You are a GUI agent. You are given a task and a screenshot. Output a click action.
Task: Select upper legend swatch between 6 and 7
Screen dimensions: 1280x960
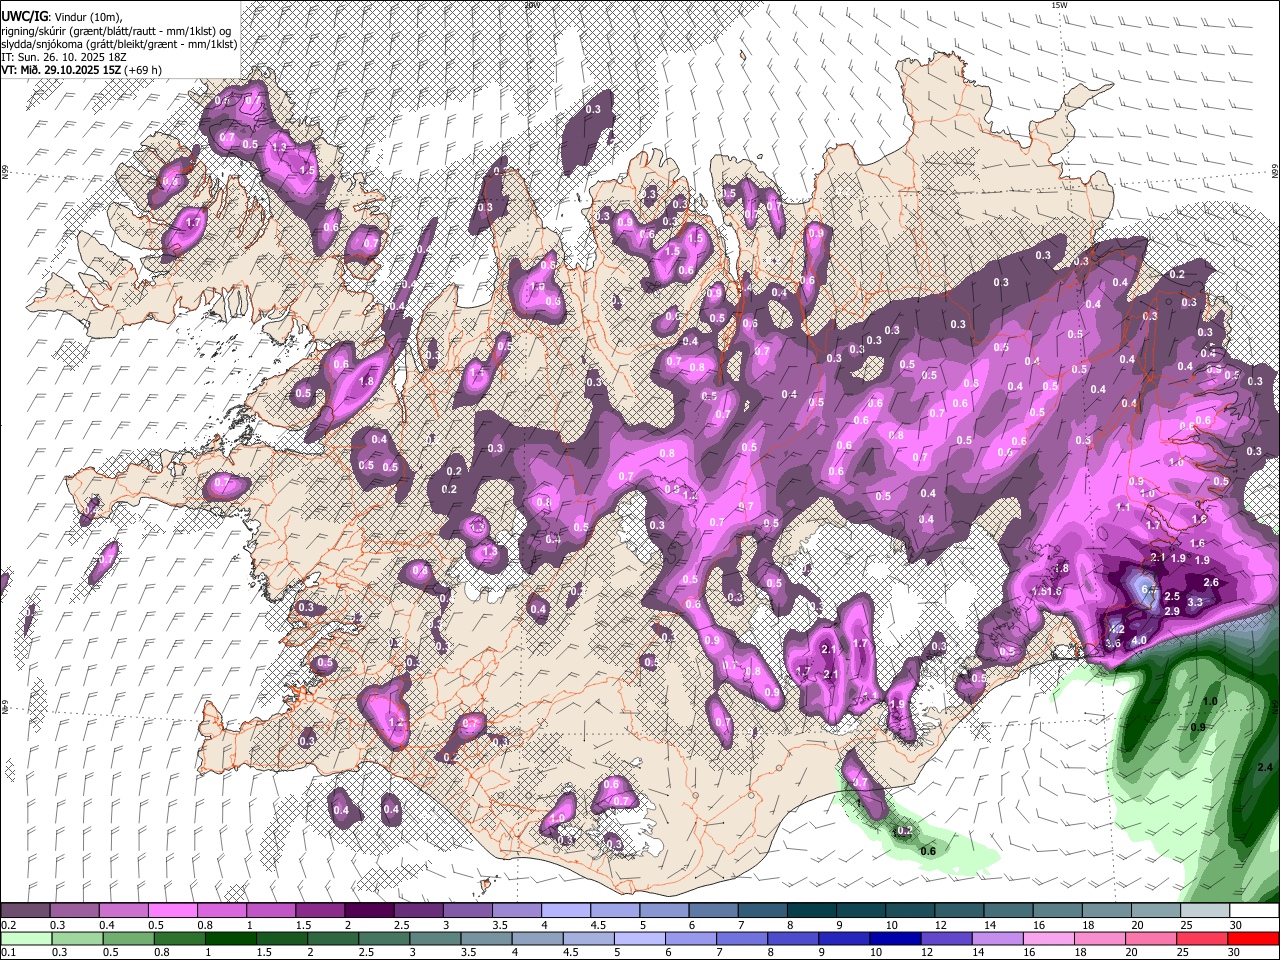coord(711,911)
